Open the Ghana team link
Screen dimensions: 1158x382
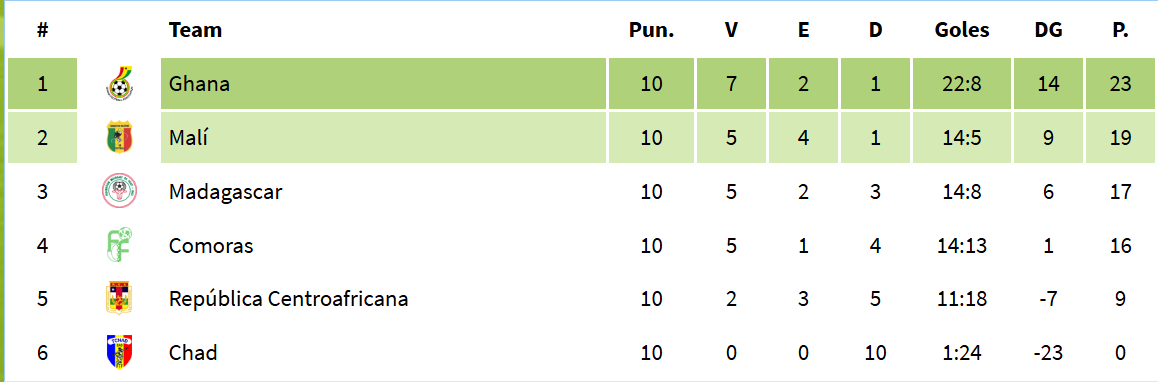(199, 84)
